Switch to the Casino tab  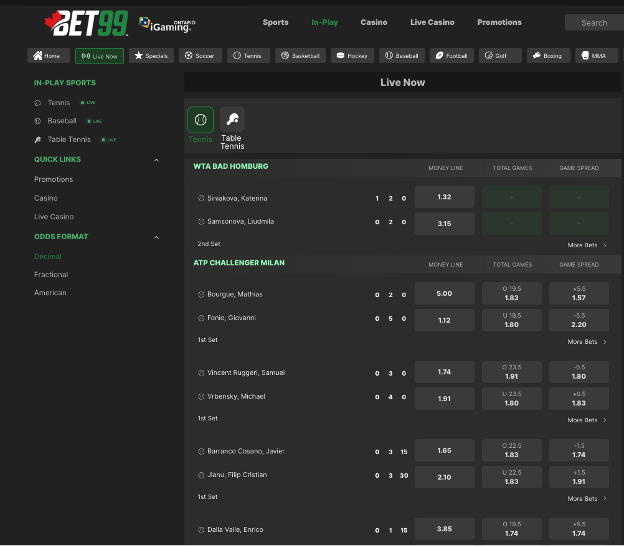pyautogui.click(x=374, y=22)
